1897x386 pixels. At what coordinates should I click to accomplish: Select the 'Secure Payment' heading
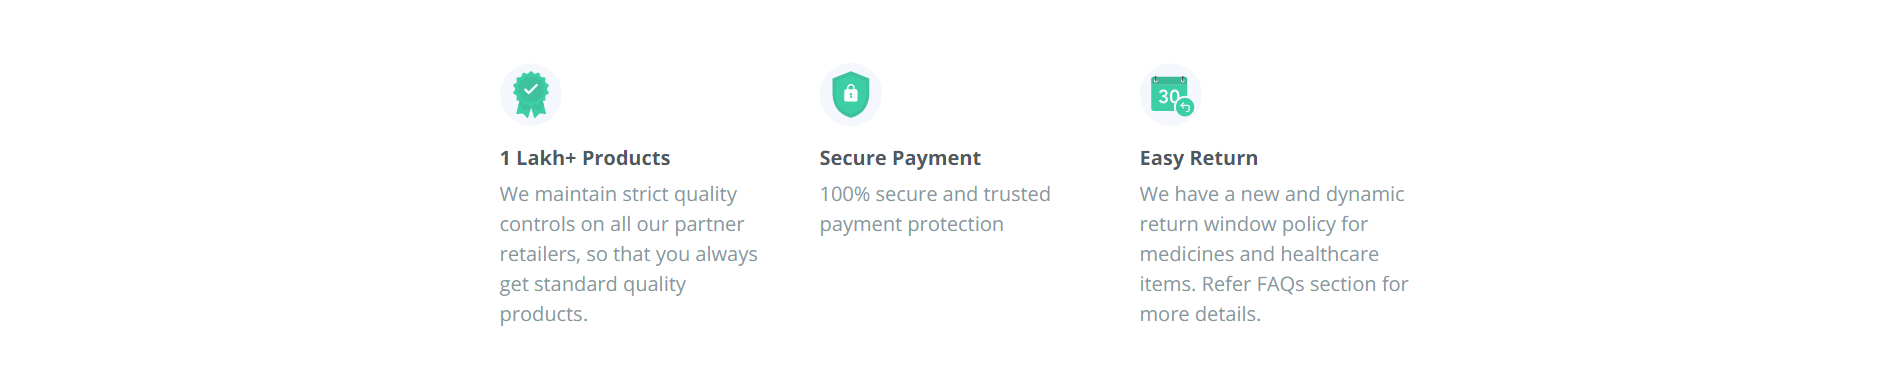[900, 158]
